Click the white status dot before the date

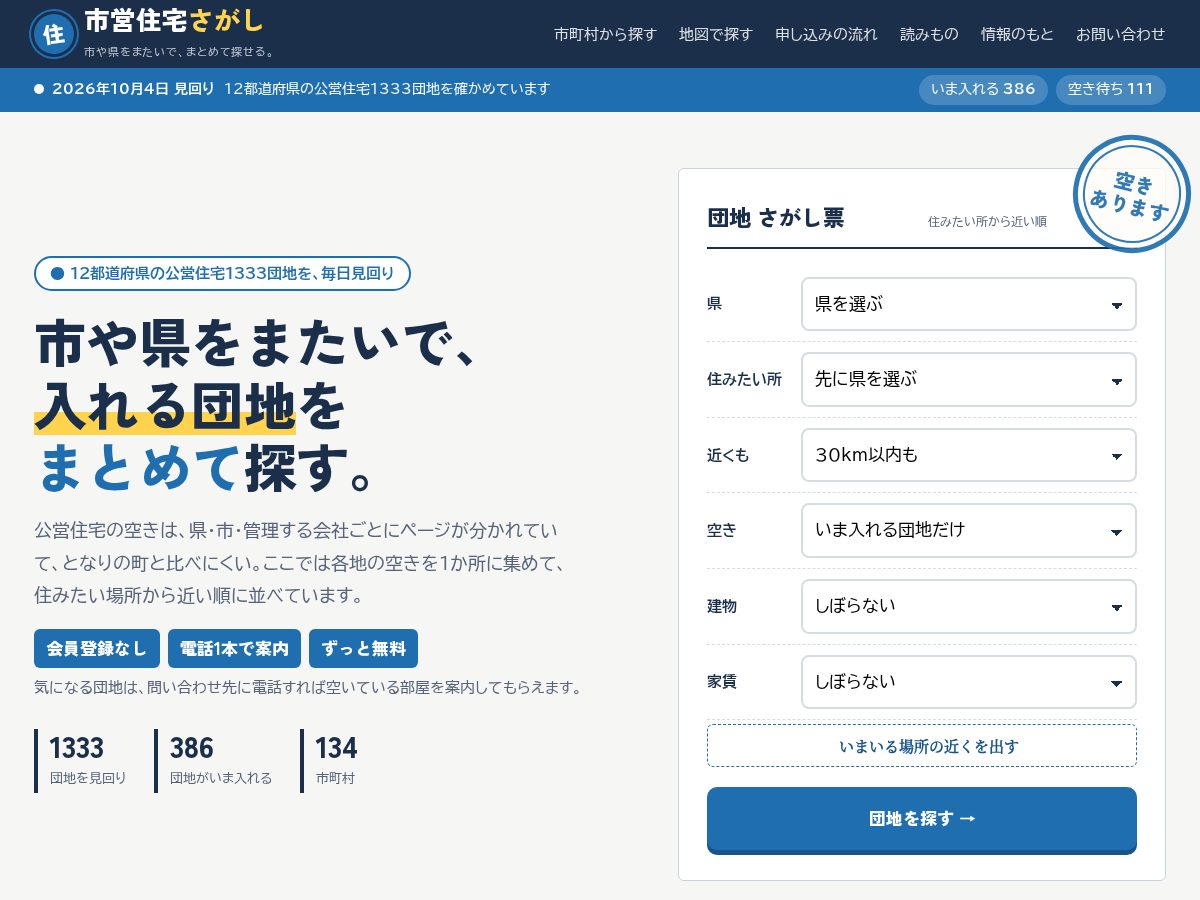point(39,89)
